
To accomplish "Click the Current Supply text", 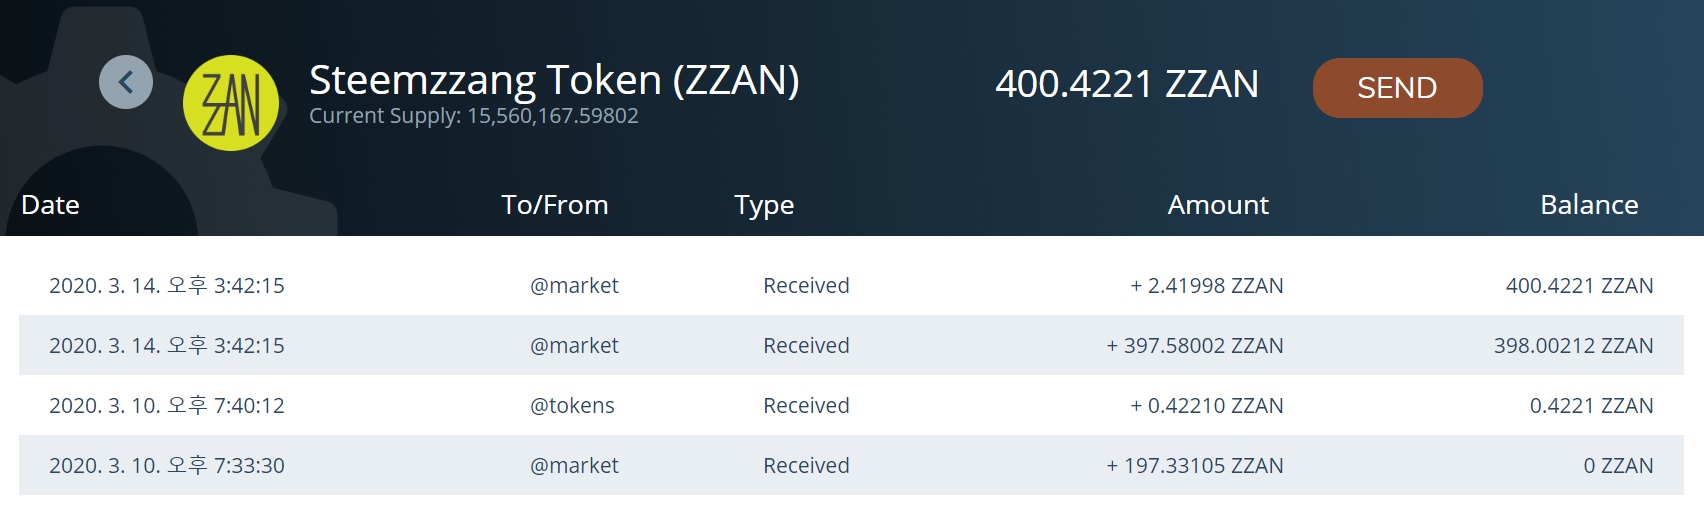I will 473,116.
